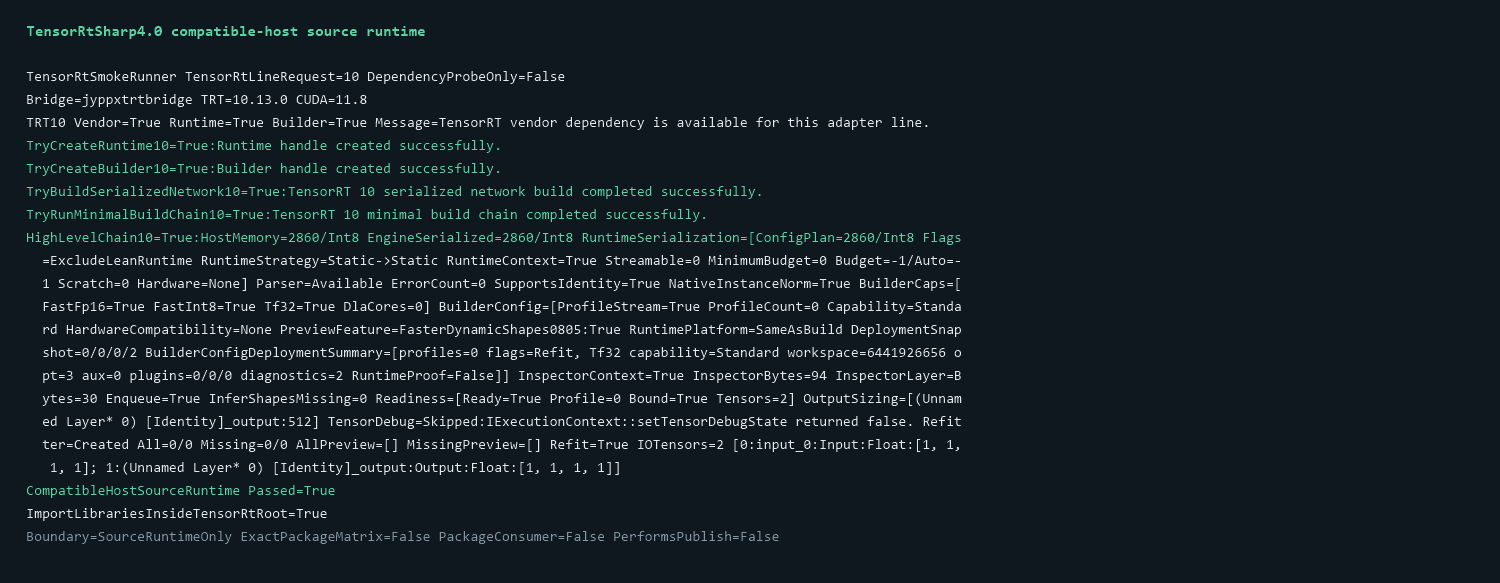Click the TensorRtSmokeRunner TensorRtLineRequest=10 line

(x=296, y=77)
